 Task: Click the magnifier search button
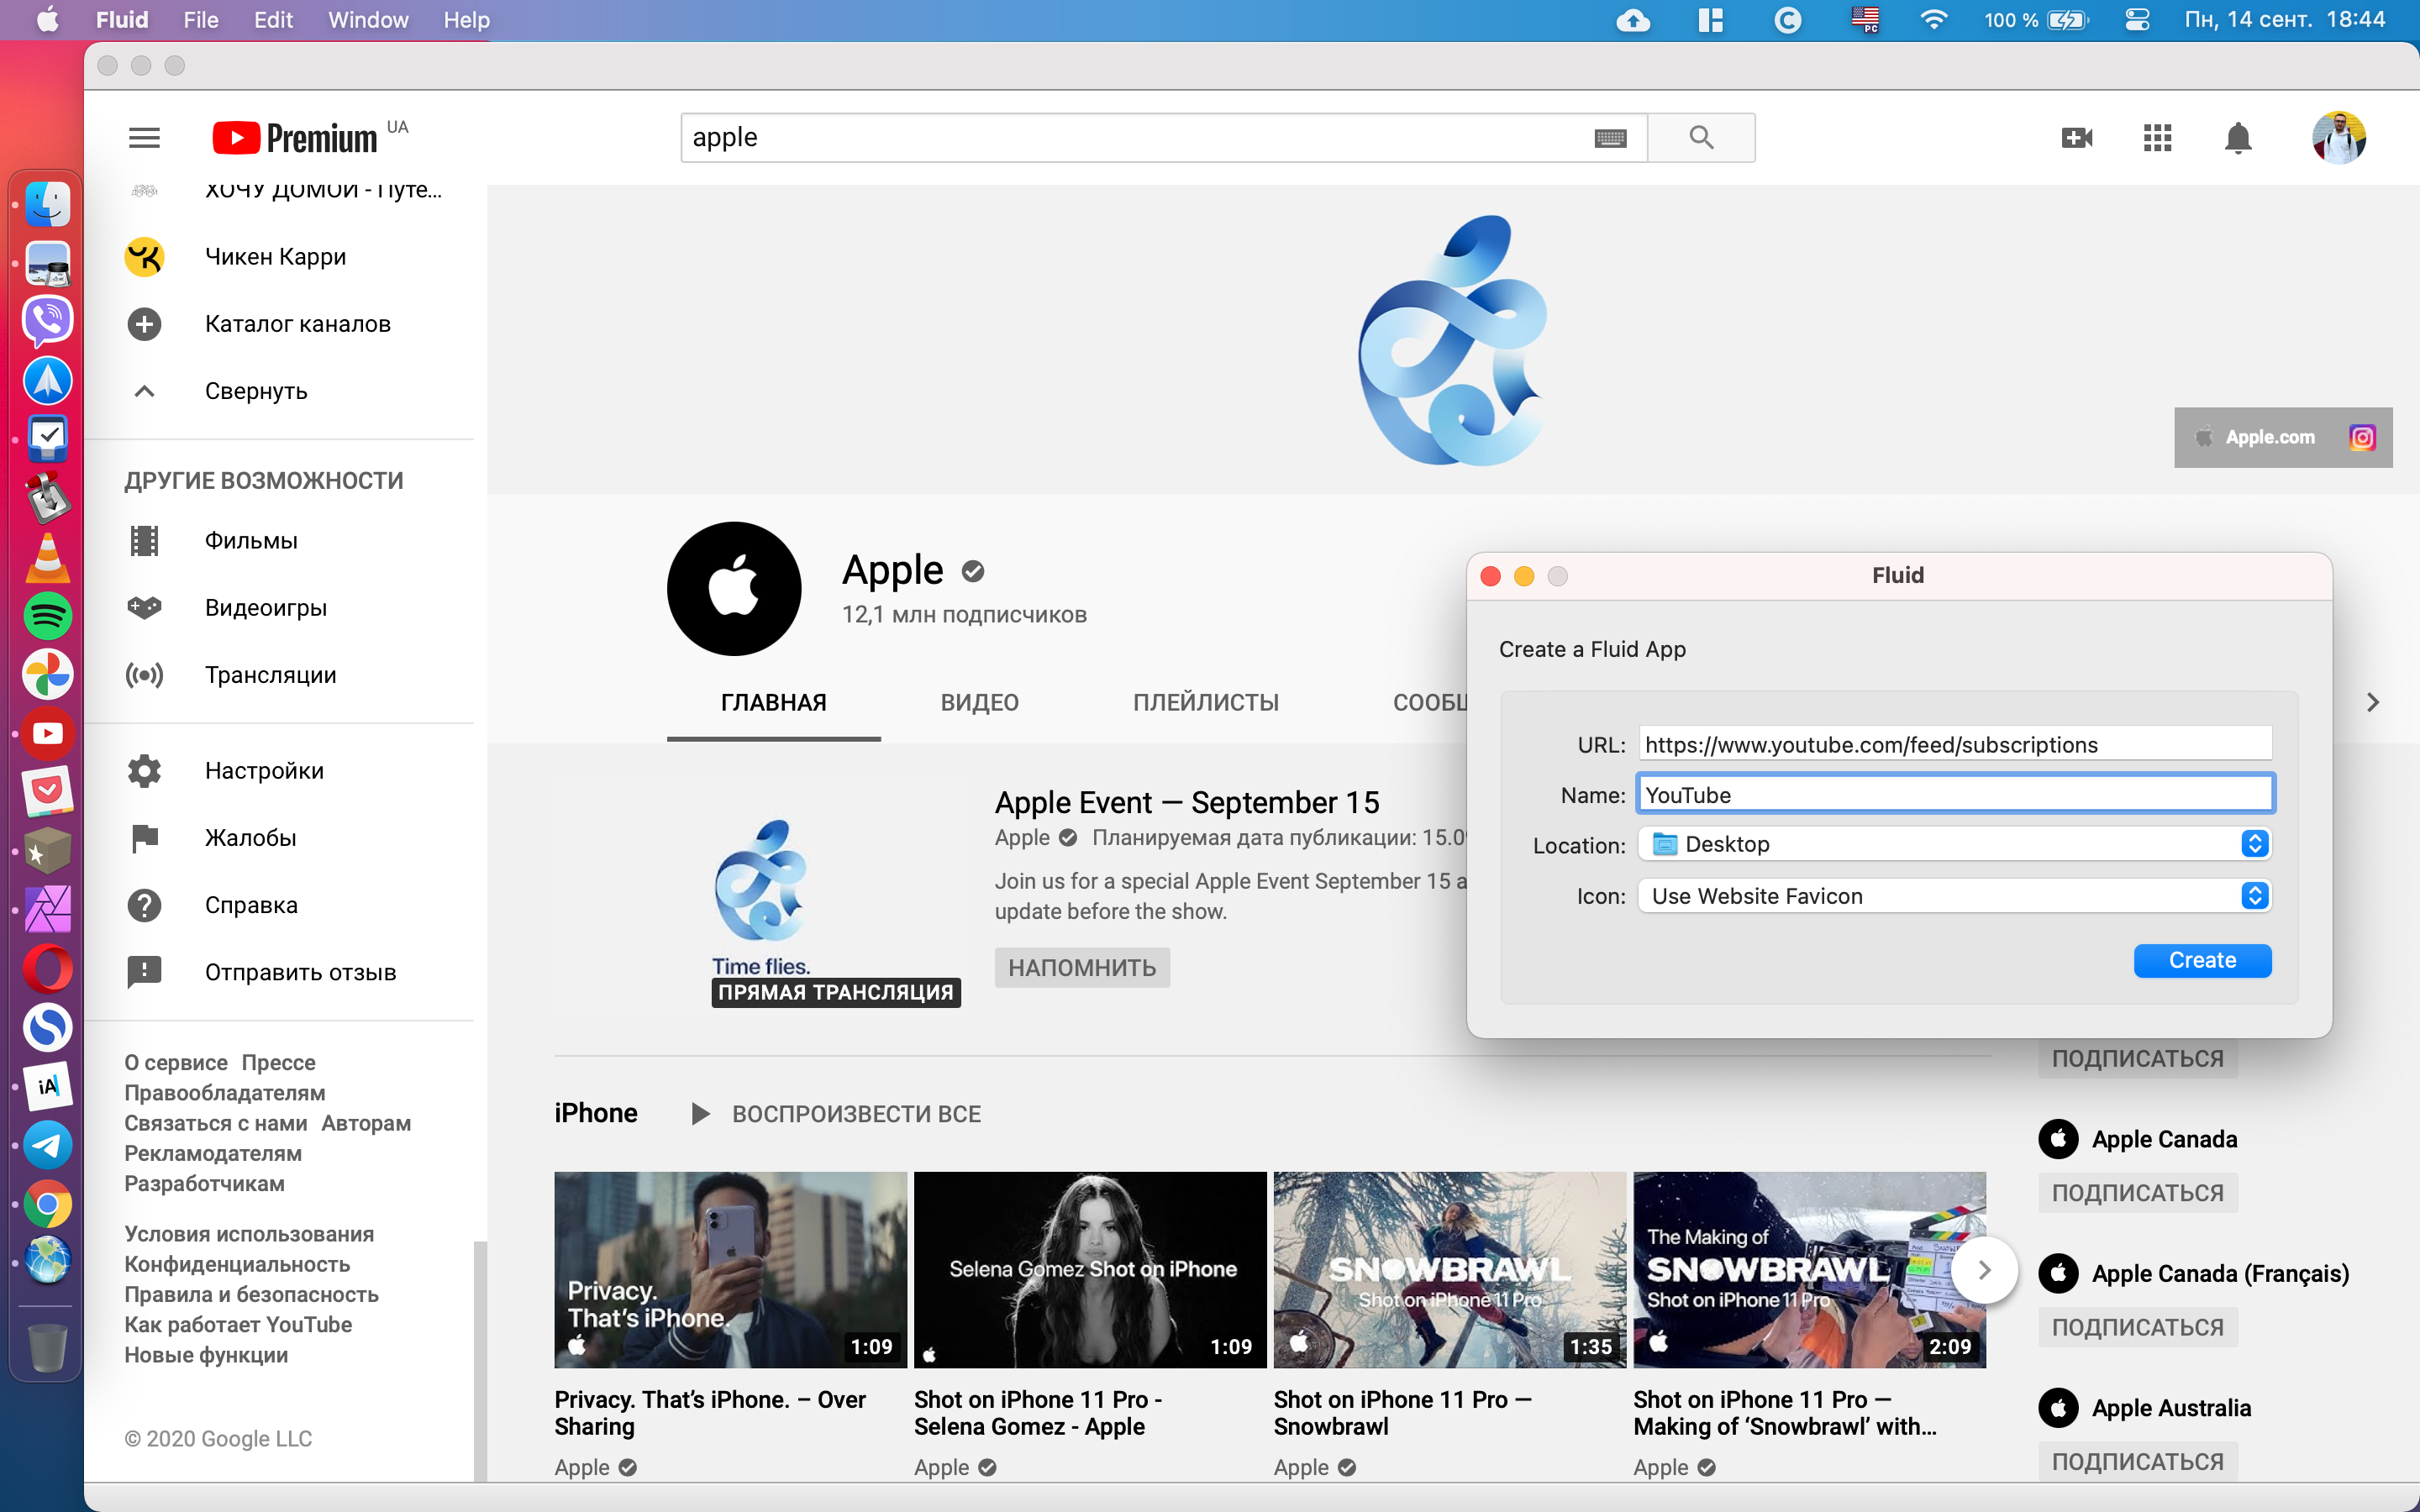1701,138
